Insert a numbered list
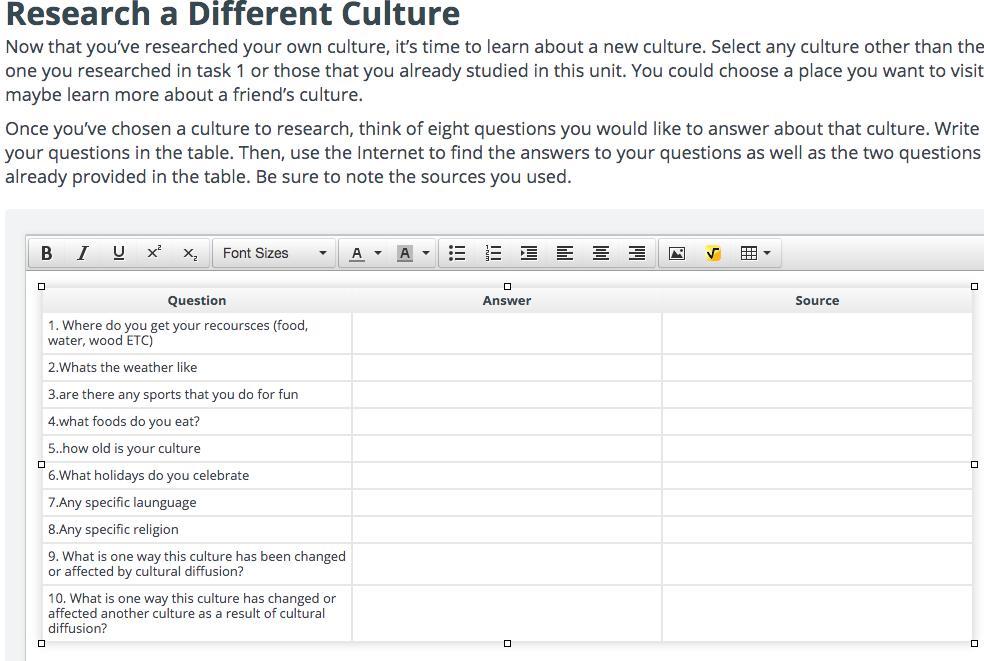984x661 pixels. pos(493,253)
